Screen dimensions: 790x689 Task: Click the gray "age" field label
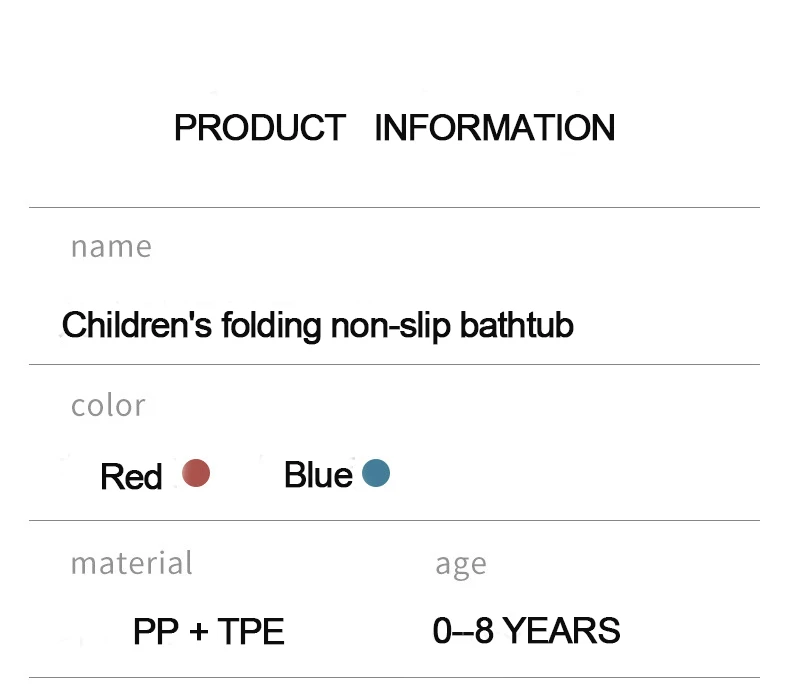[x=460, y=565]
